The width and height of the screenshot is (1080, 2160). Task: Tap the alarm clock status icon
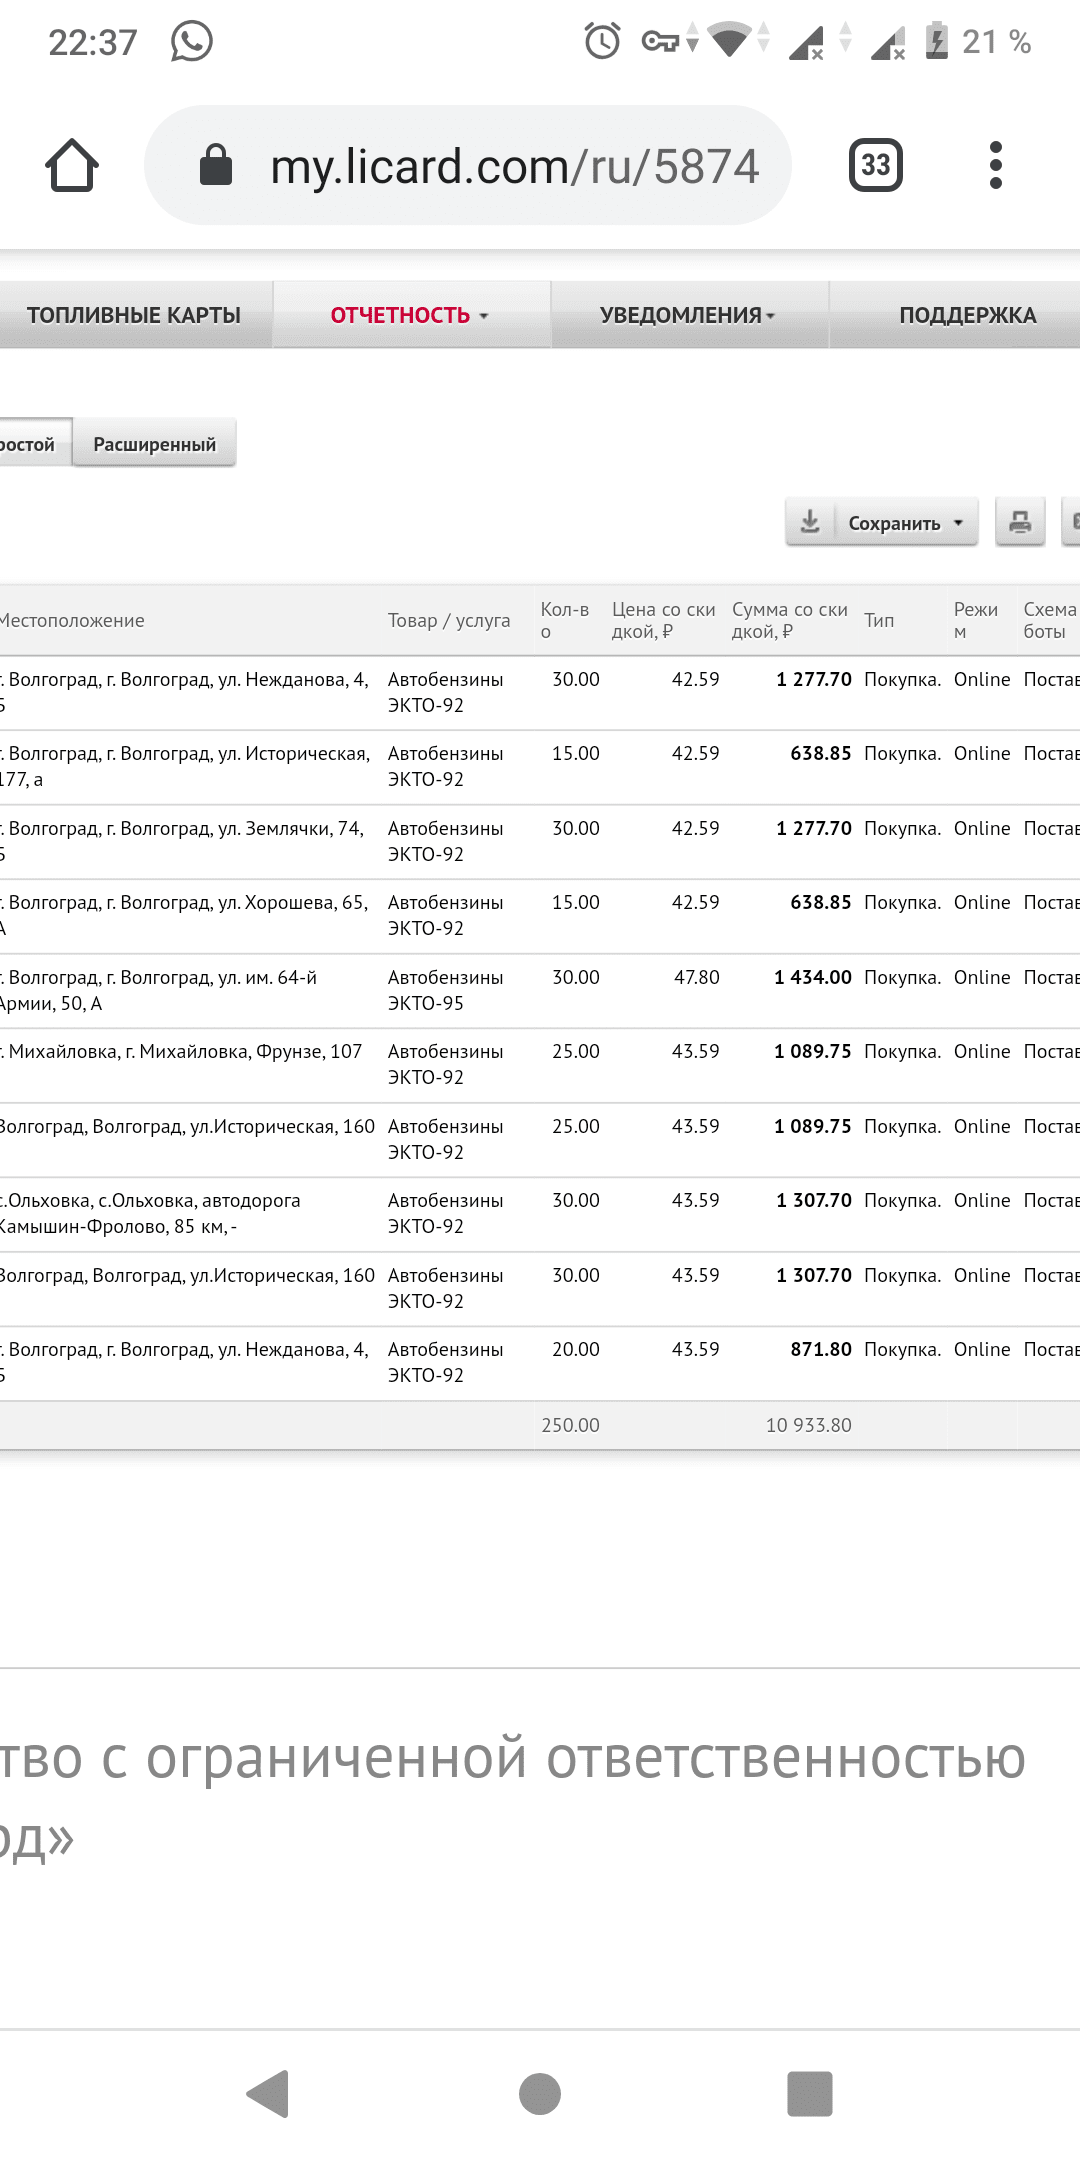(602, 41)
